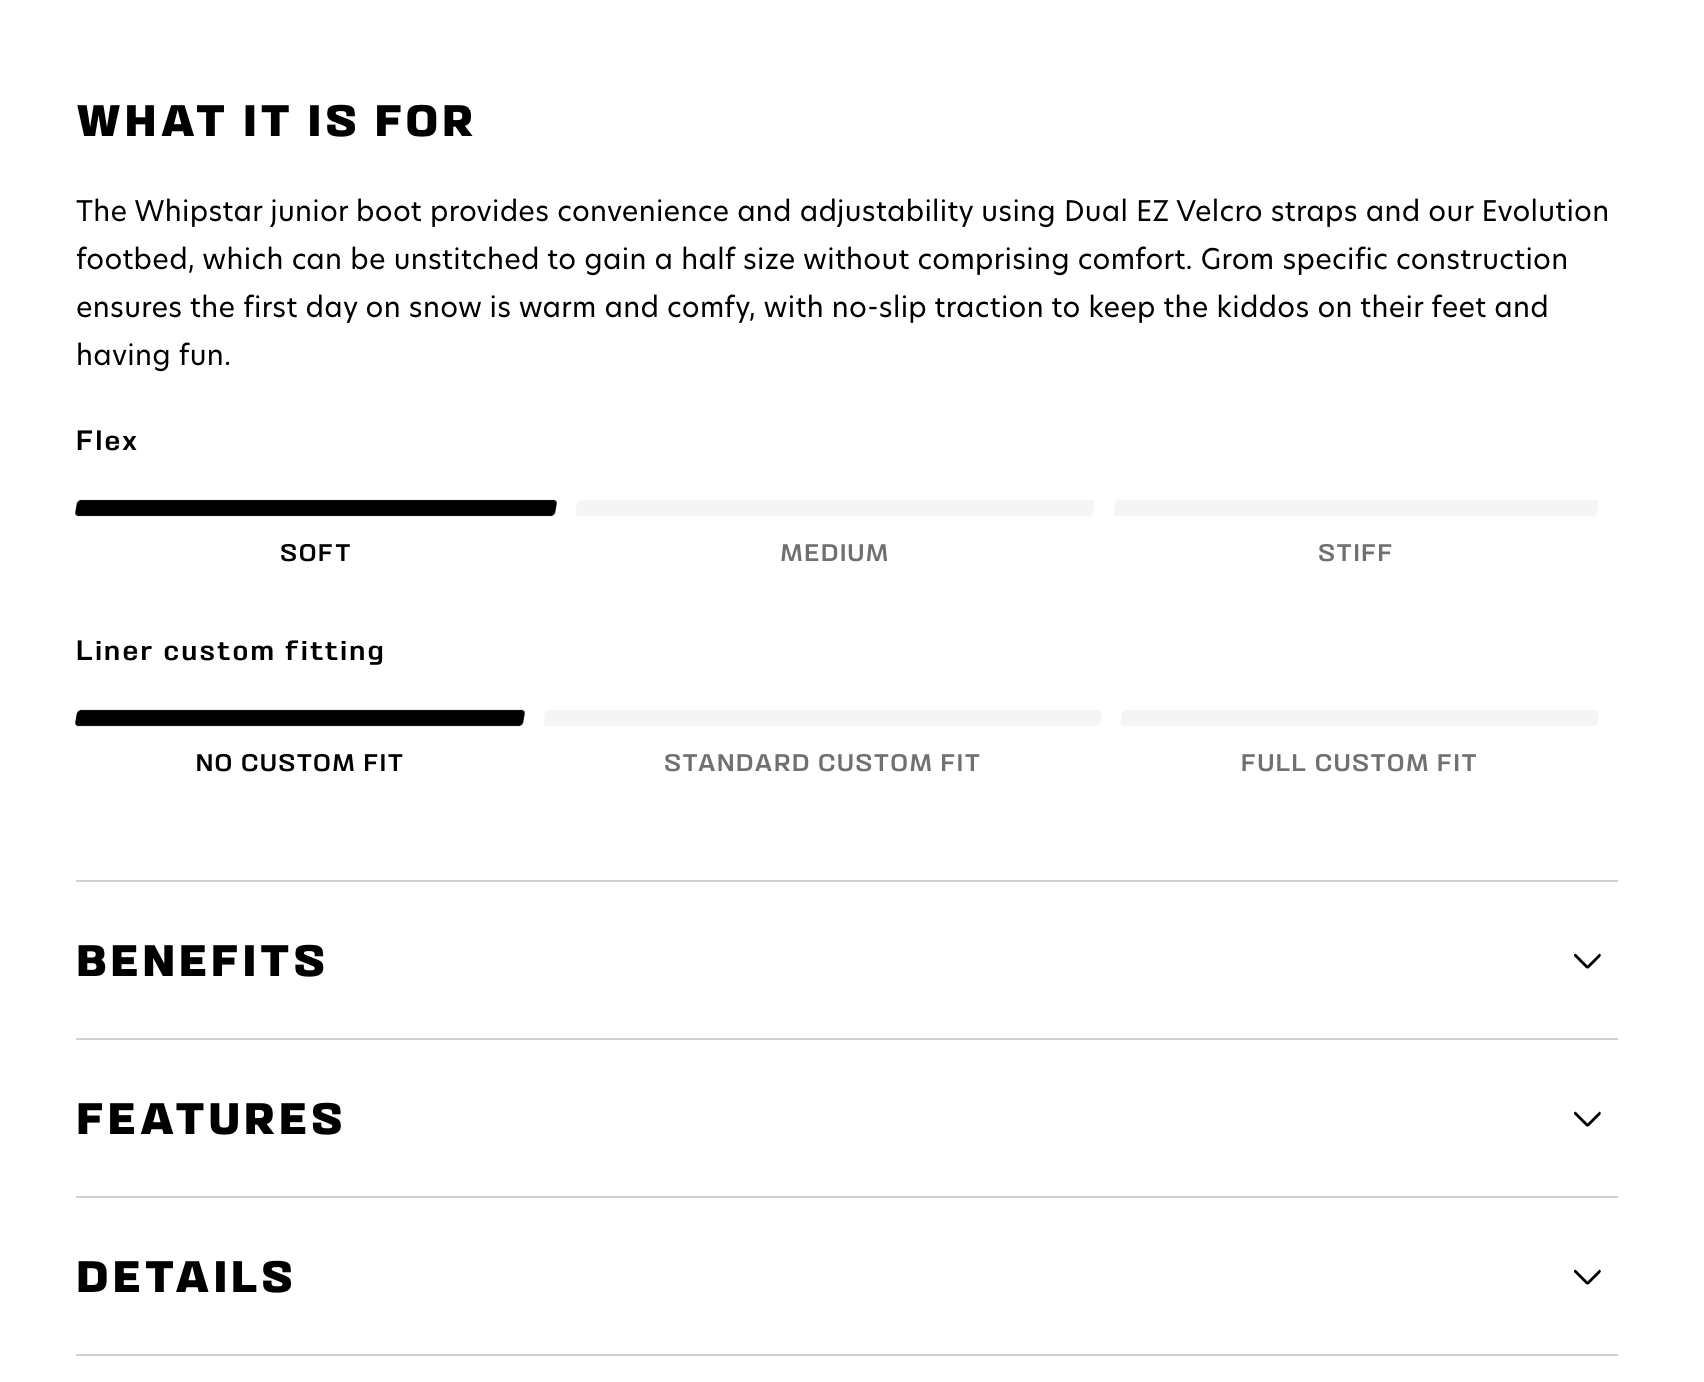Select the NO CUSTOM FIT label
Image resolution: width=1704 pixels, height=1382 pixels.
click(299, 763)
